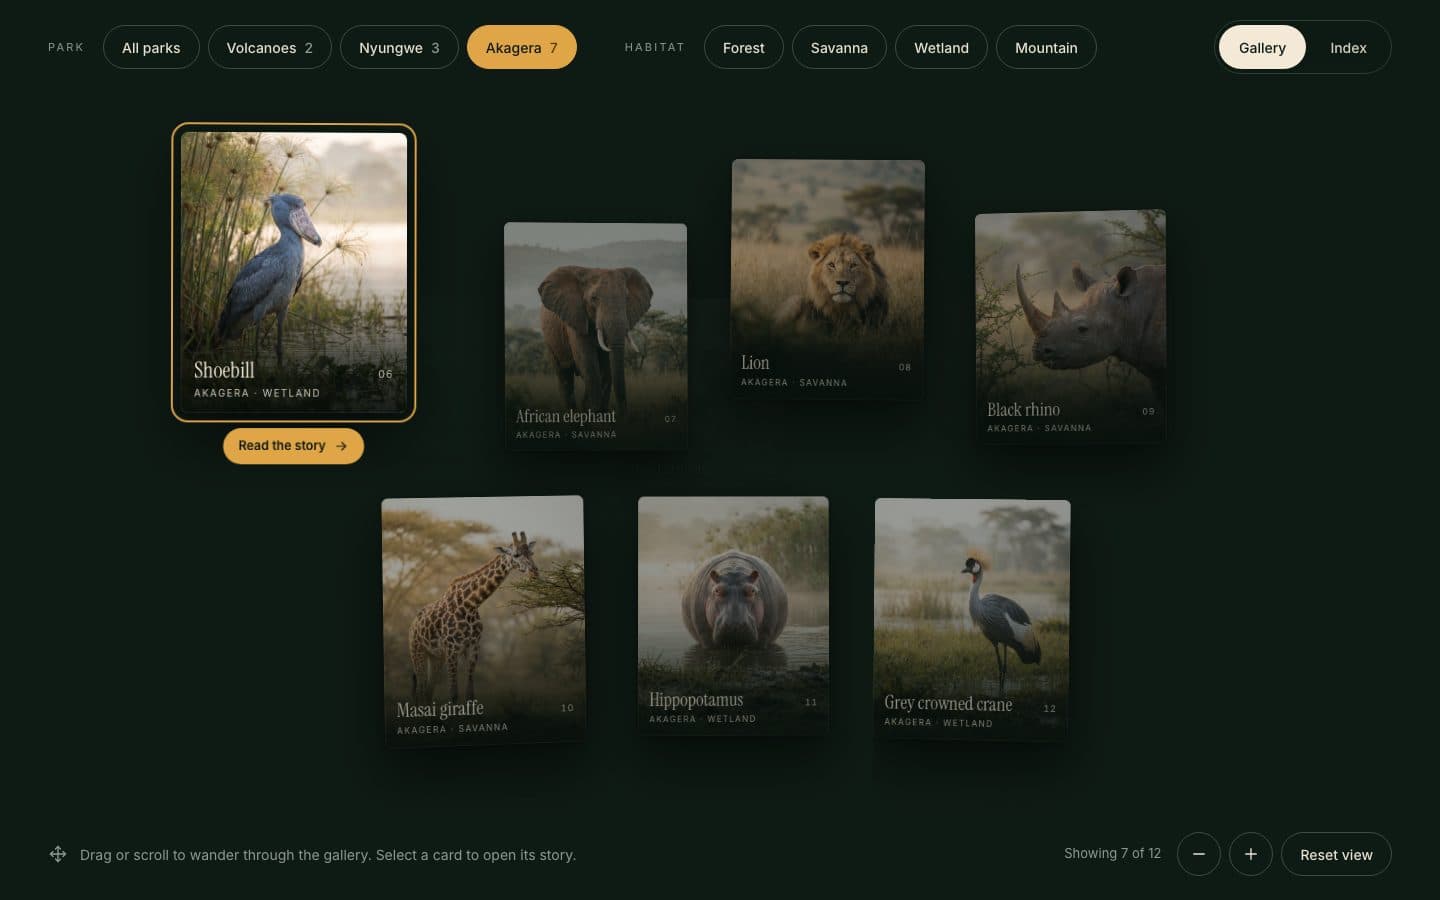Click the '06' number on Shoebill card
The image size is (1440, 900).
(385, 374)
